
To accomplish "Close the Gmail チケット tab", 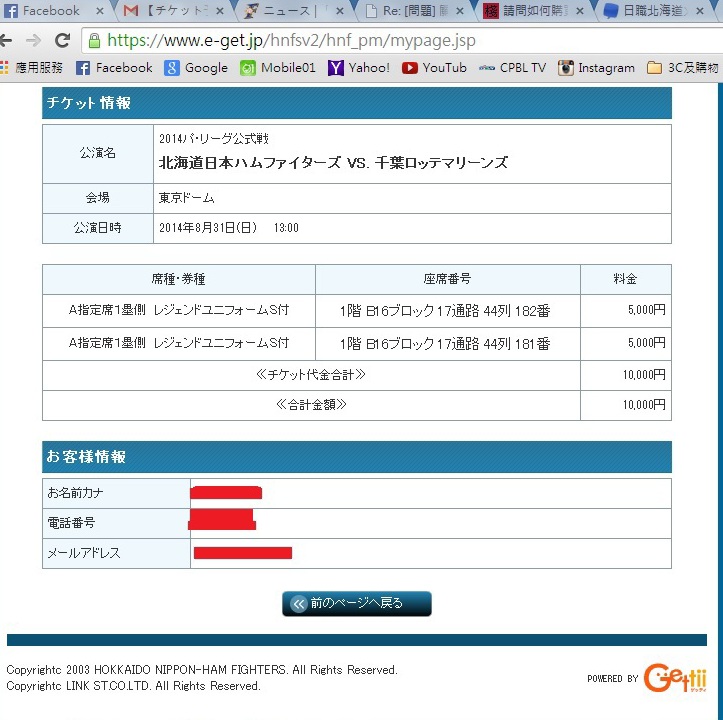I will pos(220,11).
